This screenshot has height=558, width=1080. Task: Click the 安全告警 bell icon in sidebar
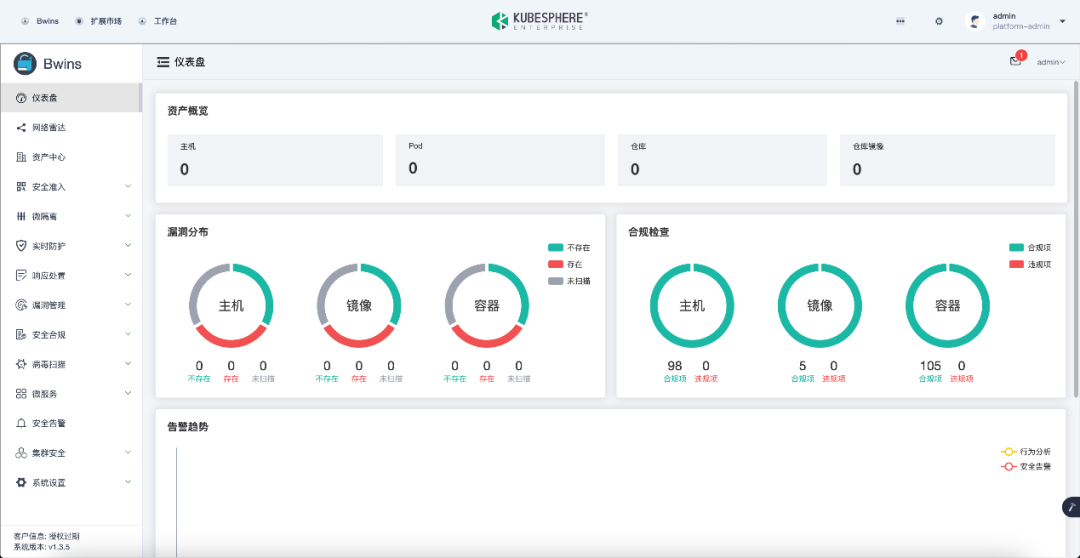coord(21,424)
